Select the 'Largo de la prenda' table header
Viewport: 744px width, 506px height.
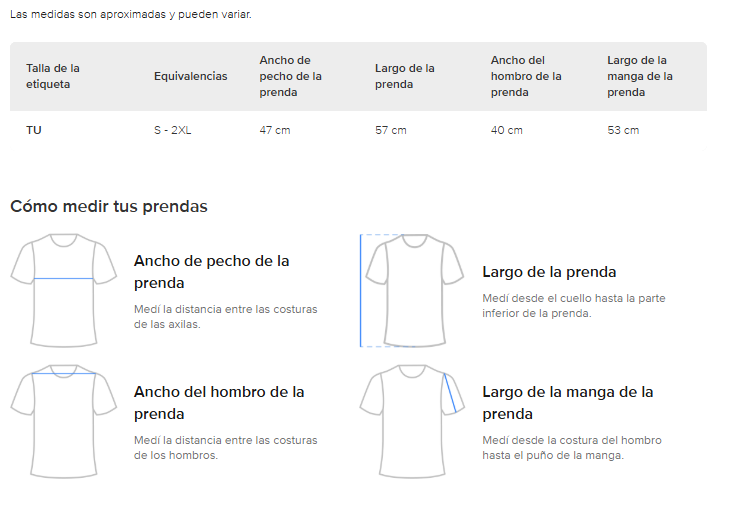[405, 76]
